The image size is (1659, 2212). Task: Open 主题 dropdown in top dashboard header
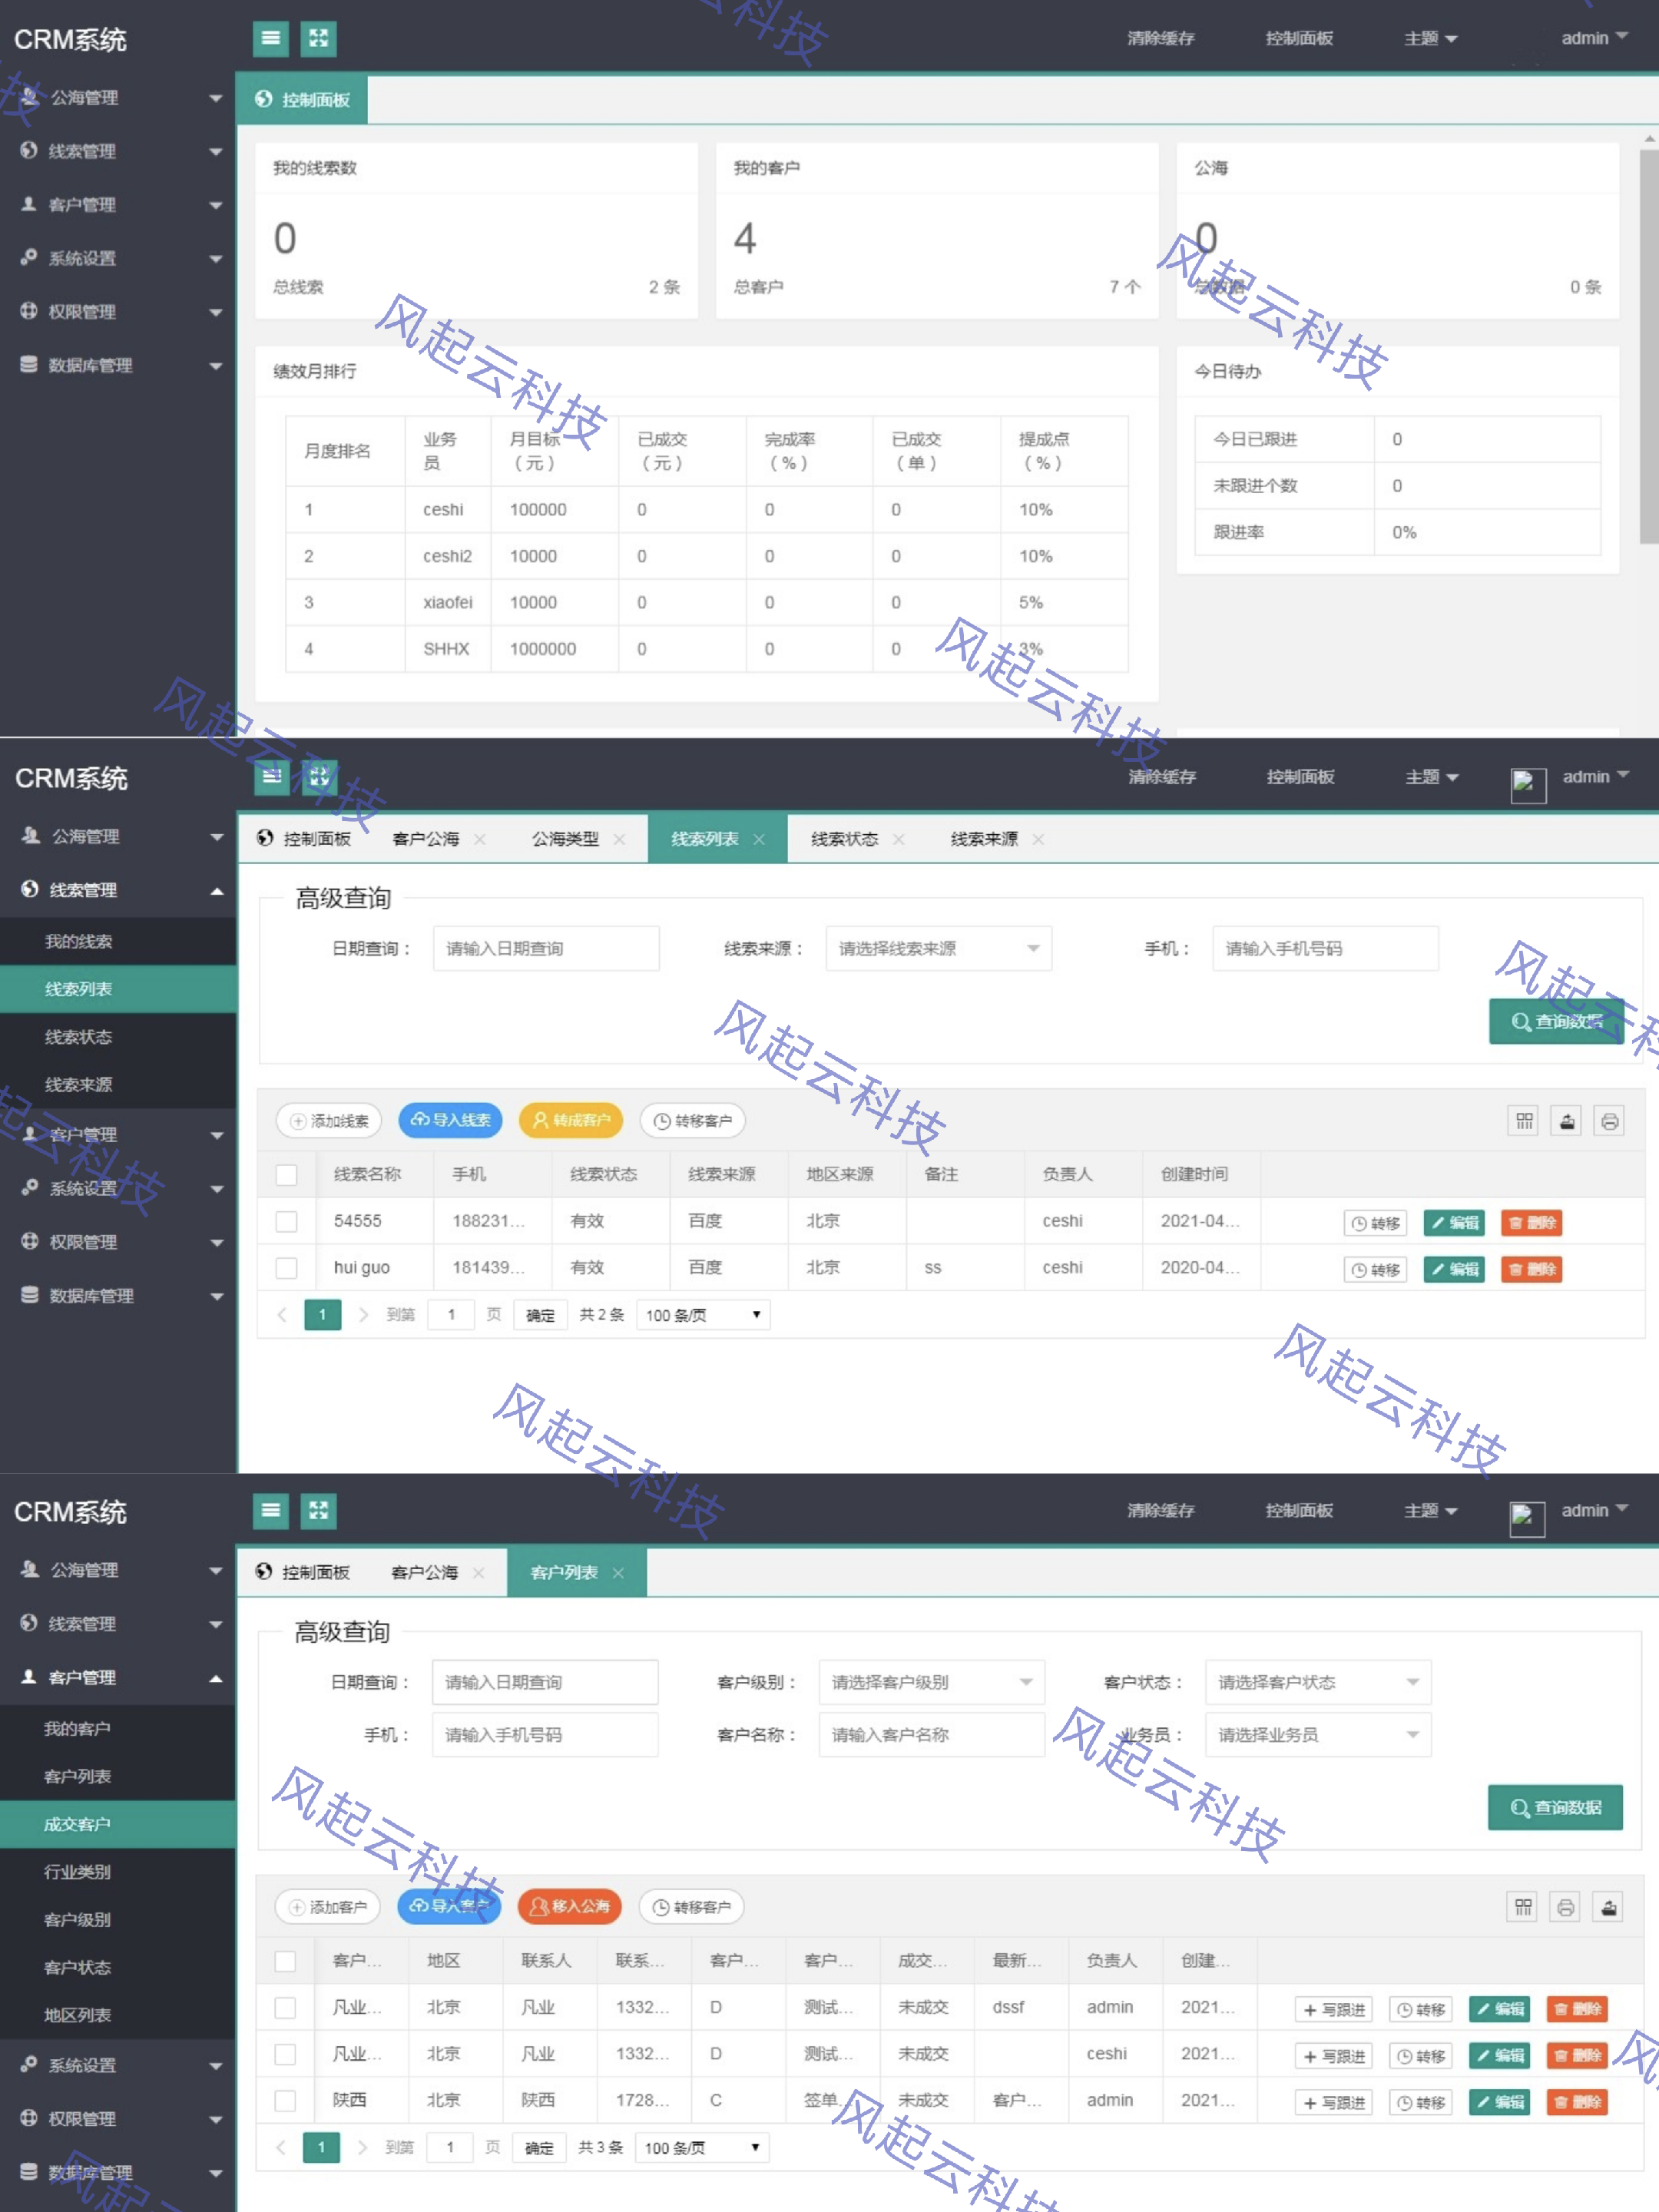(x=1430, y=38)
